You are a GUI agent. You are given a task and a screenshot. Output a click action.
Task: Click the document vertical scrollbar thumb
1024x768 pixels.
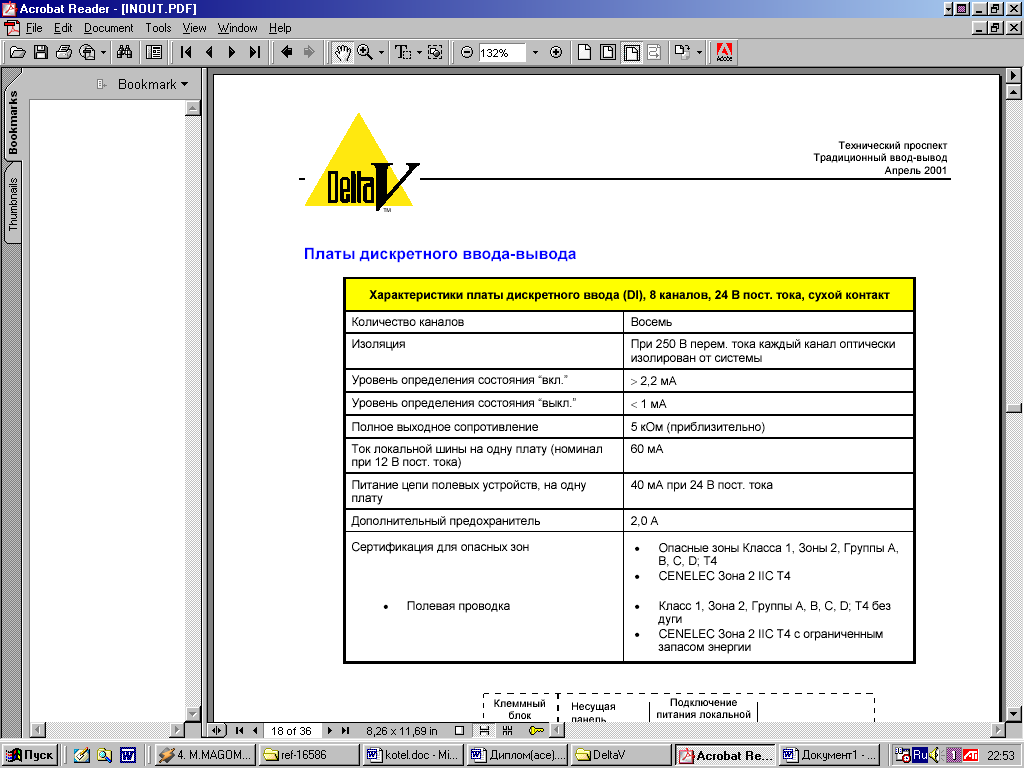pyautogui.click(x=1014, y=408)
